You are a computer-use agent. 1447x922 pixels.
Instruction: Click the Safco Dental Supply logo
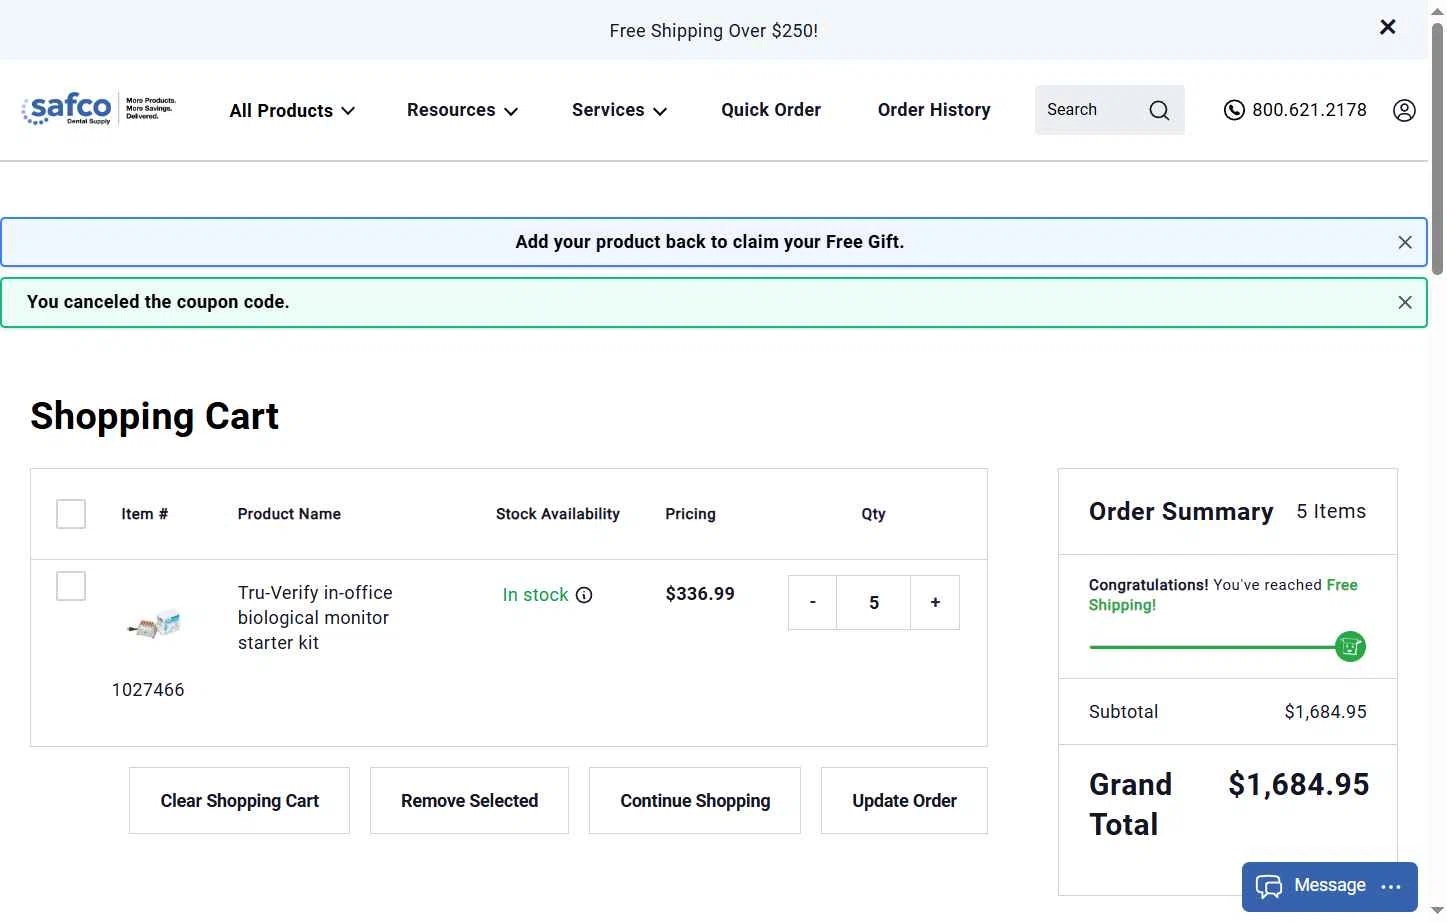point(99,108)
